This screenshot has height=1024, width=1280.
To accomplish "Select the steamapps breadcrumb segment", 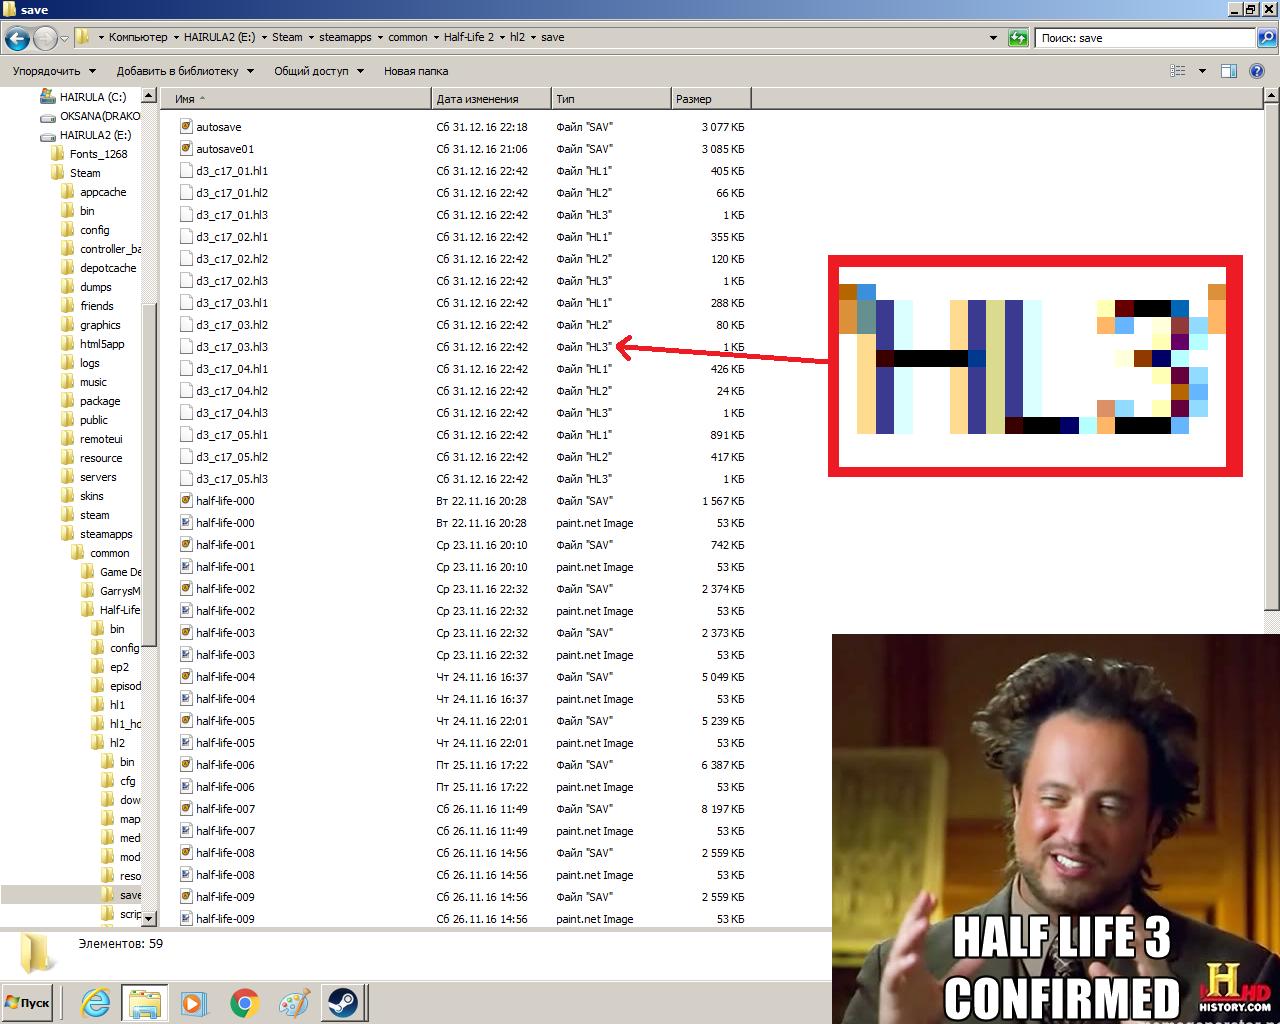I will pos(345,37).
